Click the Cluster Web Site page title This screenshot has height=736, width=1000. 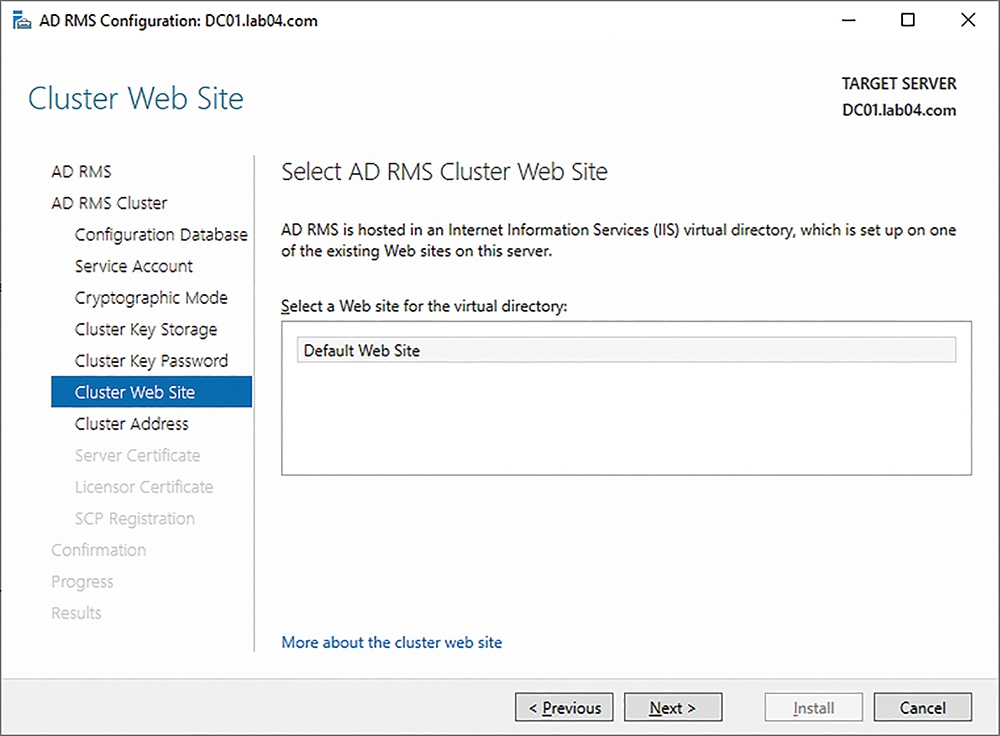tap(136, 98)
